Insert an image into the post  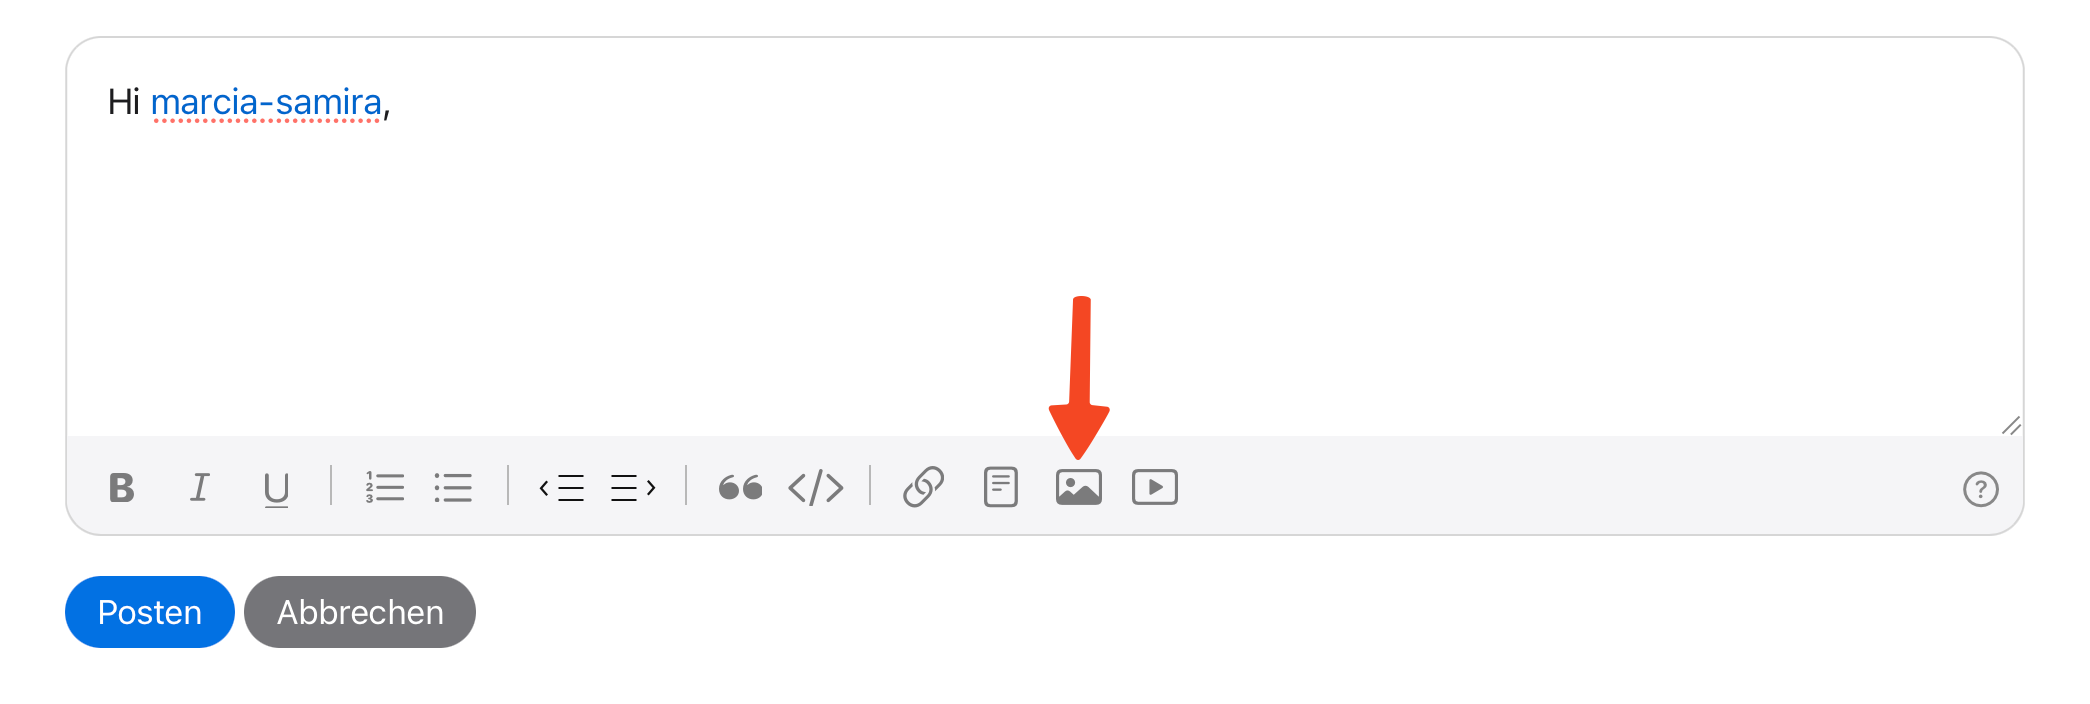[x=1079, y=487]
